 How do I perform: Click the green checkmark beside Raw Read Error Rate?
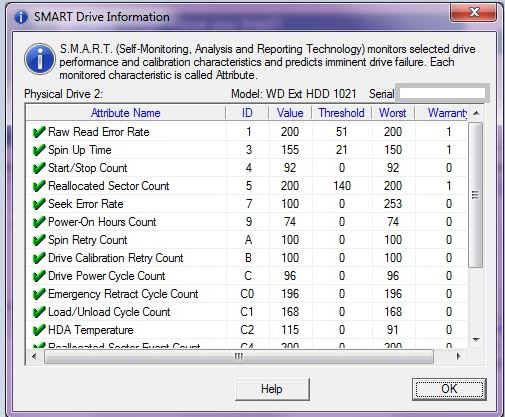pyautogui.click(x=39, y=132)
